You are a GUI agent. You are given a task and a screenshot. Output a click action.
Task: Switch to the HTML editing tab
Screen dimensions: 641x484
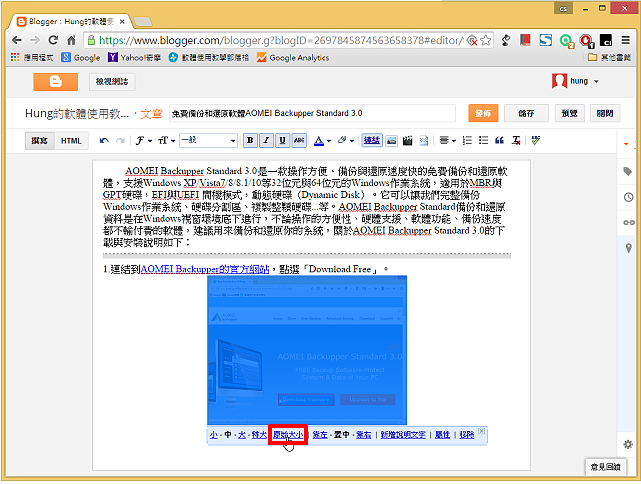click(71, 141)
